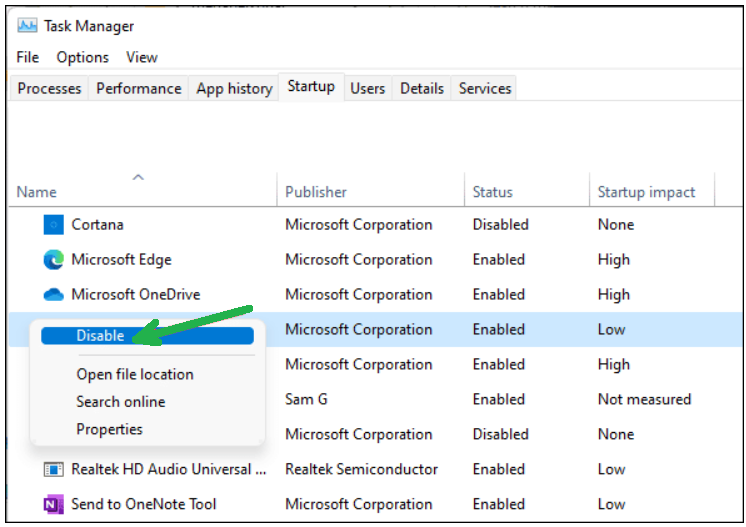Select the Details tab

point(421,88)
